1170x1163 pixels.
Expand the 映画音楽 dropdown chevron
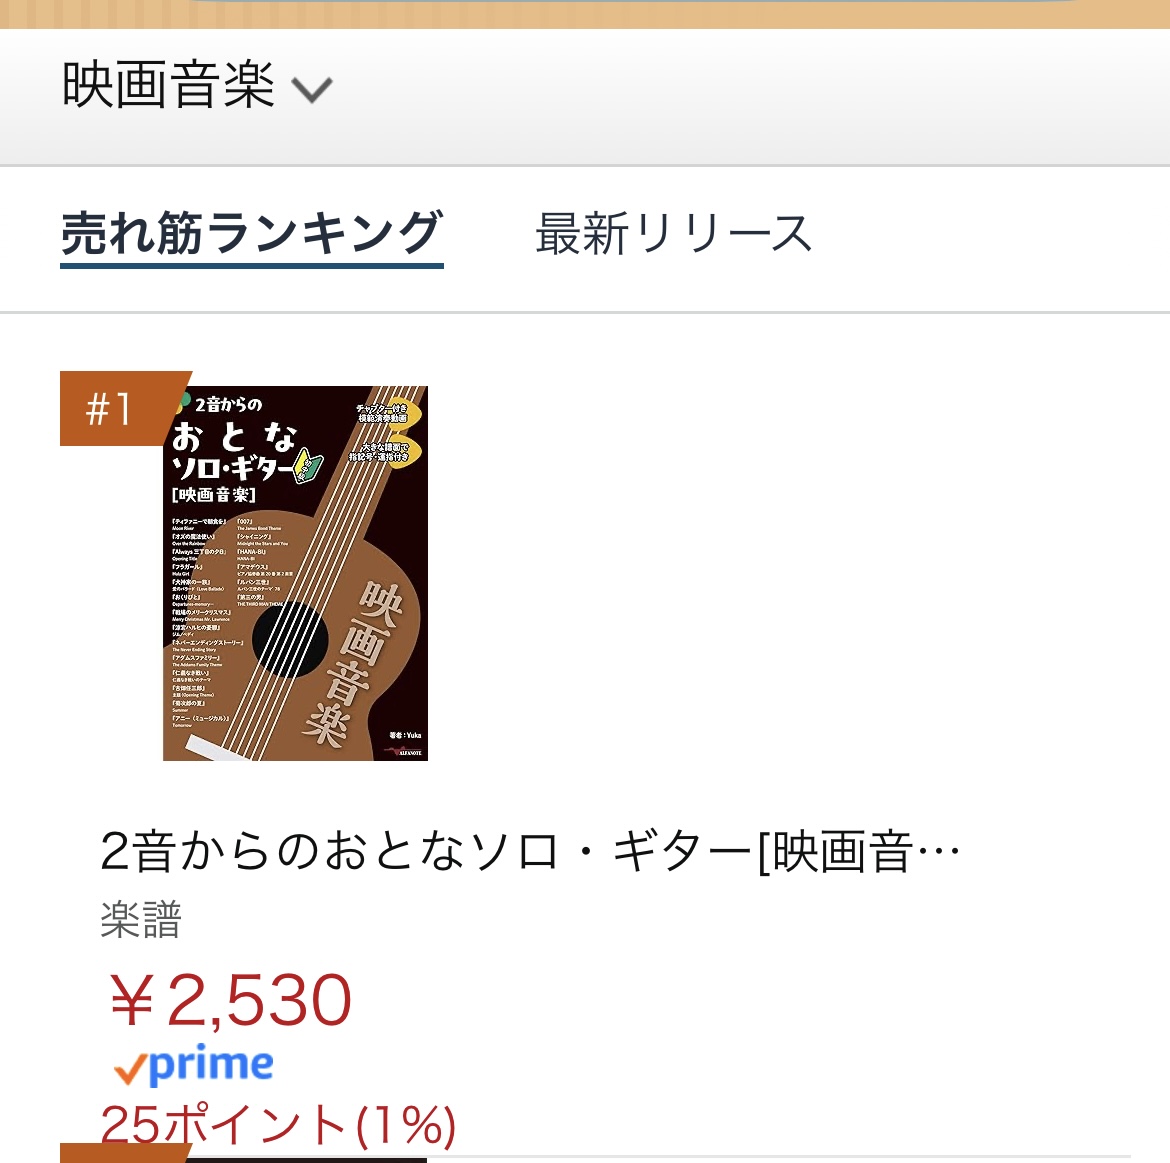point(312,91)
